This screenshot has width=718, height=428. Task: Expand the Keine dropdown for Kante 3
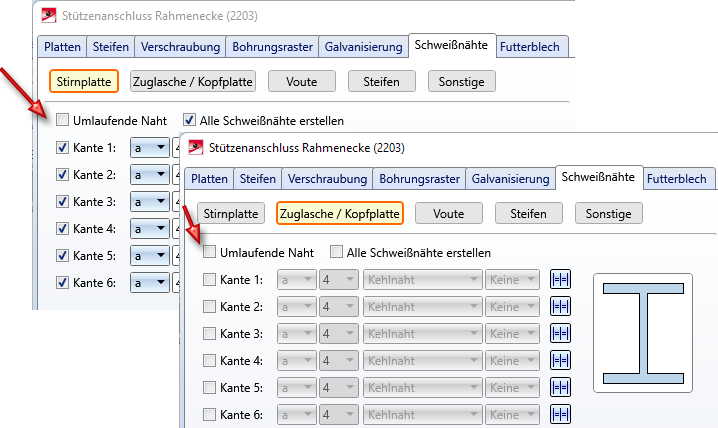click(514, 334)
